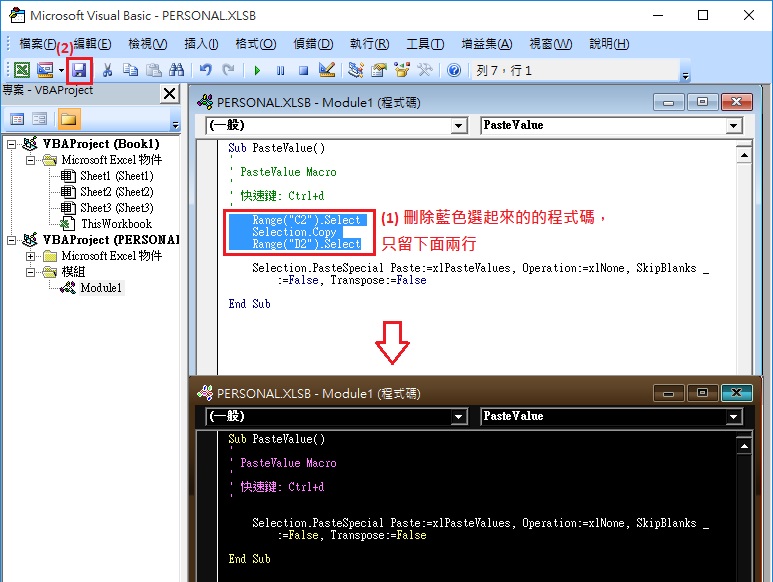The image size is (773, 582).
Task: Close the 專案 - VBAProject panel
Action: [169, 93]
